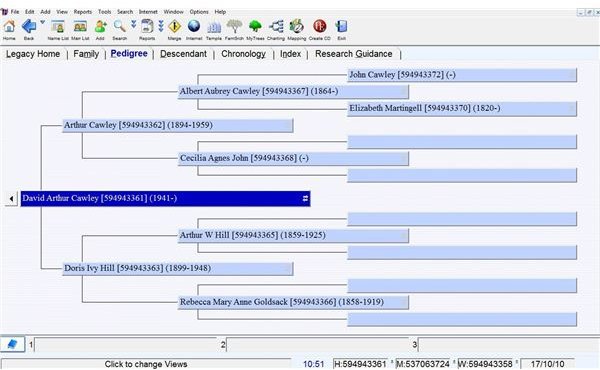600x370 pixels.
Task: Select the Pedigree tab
Action: [129, 54]
